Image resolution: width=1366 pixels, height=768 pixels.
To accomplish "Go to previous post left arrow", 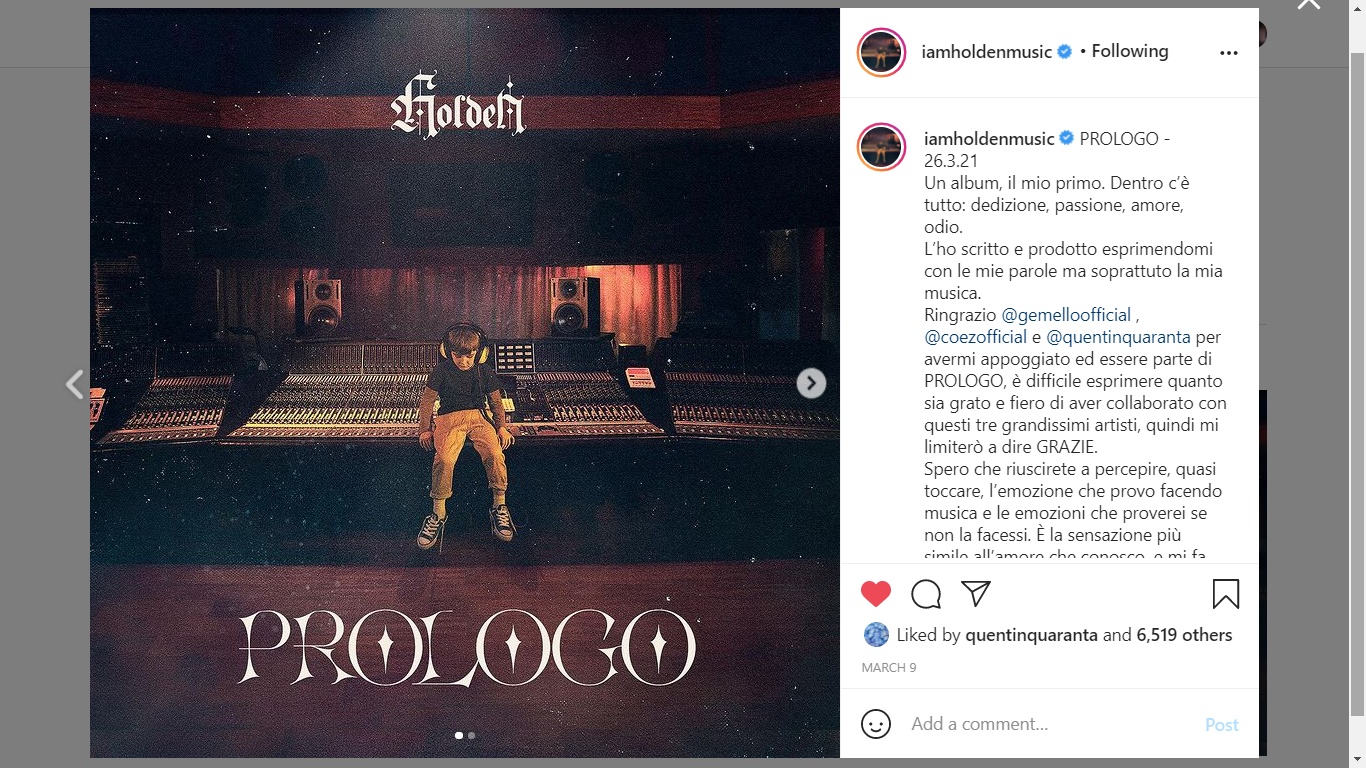I will (x=74, y=384).
